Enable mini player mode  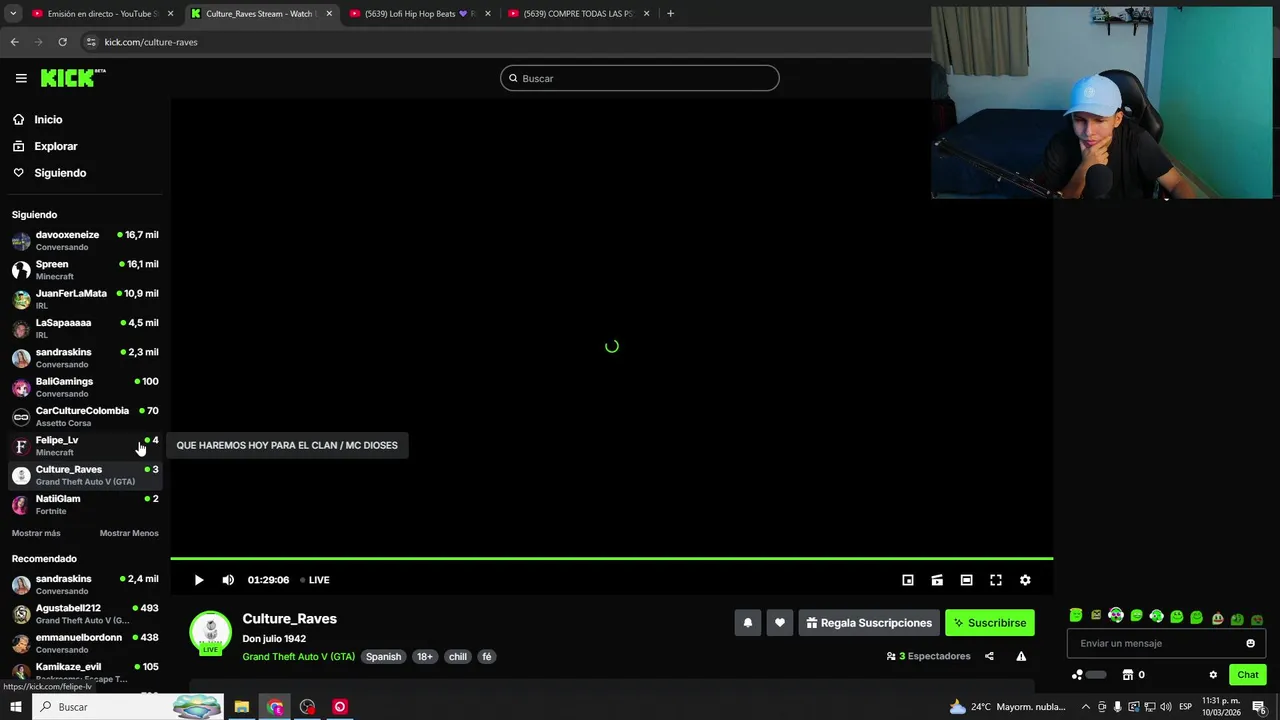pyautogui.click(x=908, y=580)
